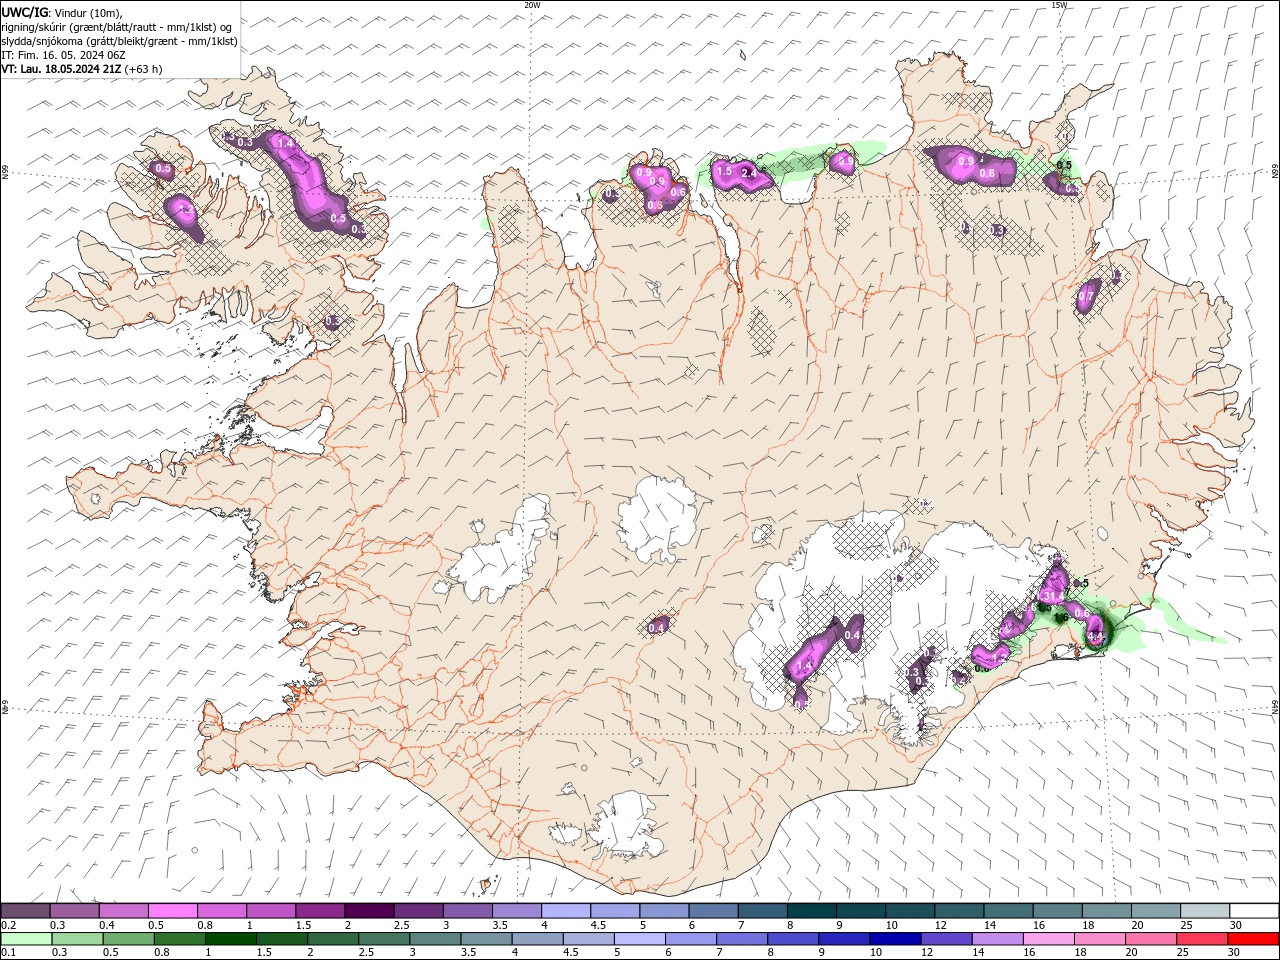
Task: Click the '1.4' value over the southern glacier
Action: point(803,665)
